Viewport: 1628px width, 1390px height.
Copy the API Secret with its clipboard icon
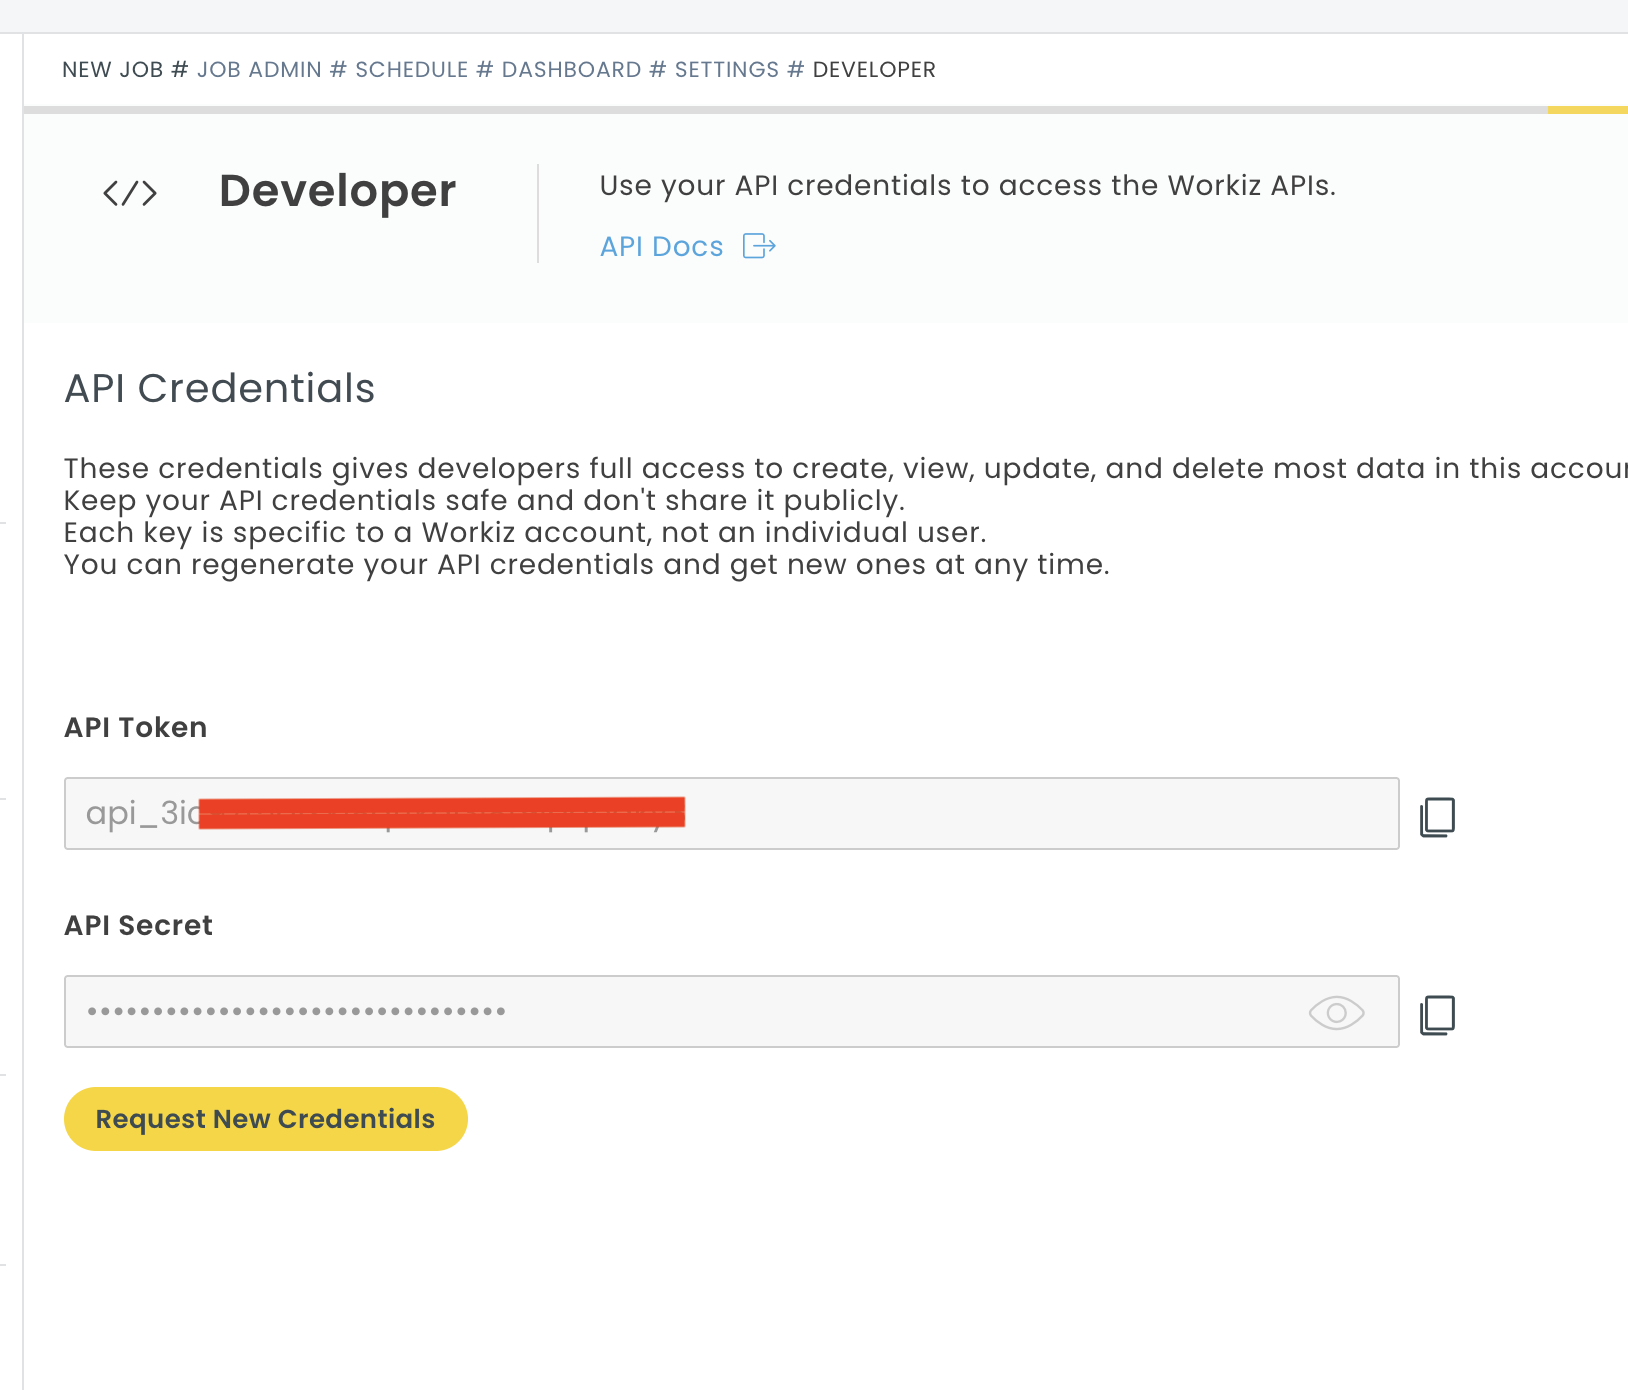(1437, 1014)
